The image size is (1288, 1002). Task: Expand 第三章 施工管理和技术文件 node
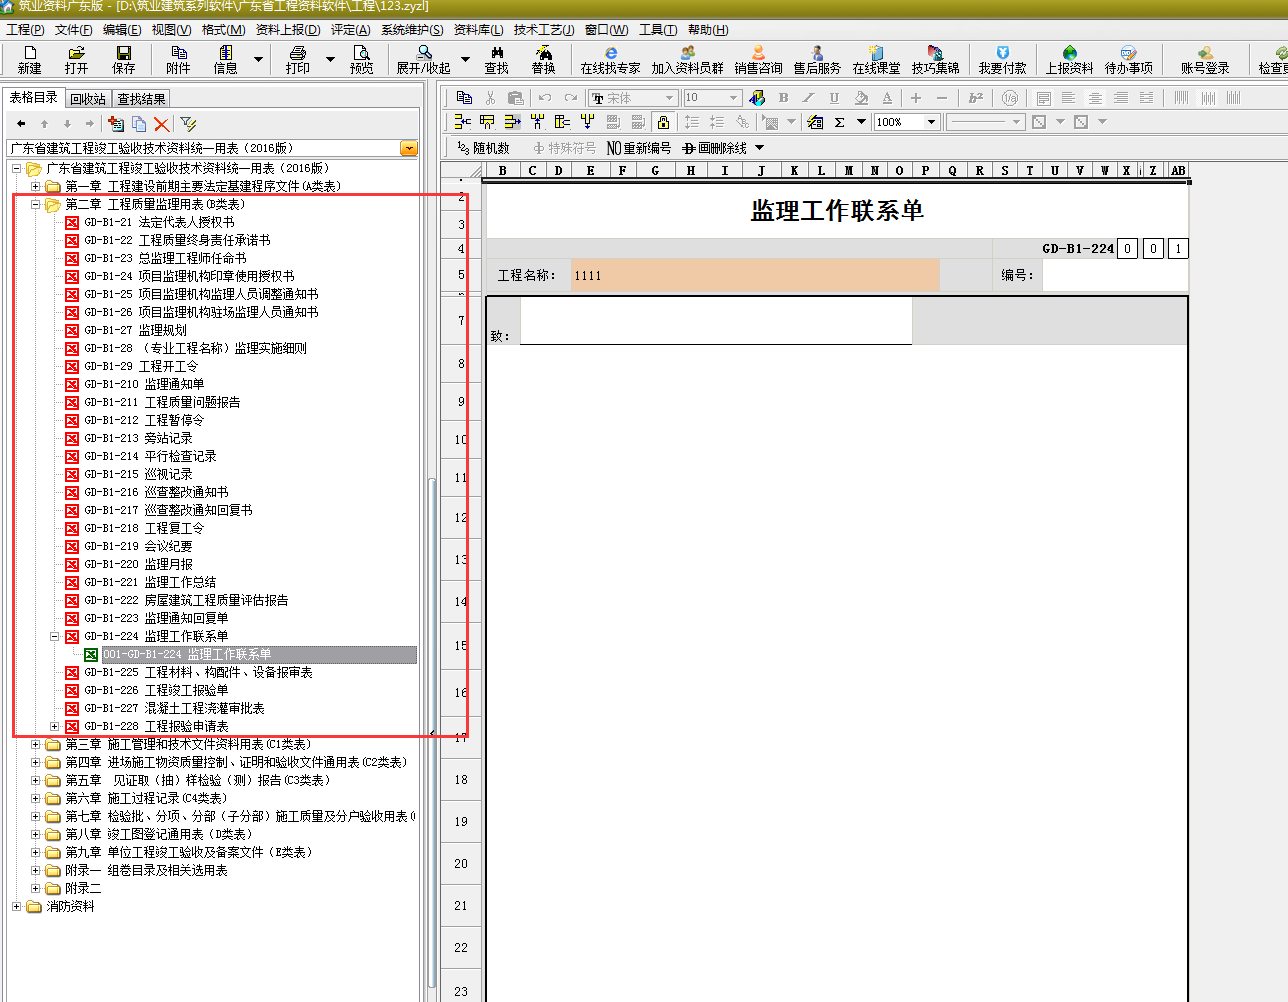35,744
